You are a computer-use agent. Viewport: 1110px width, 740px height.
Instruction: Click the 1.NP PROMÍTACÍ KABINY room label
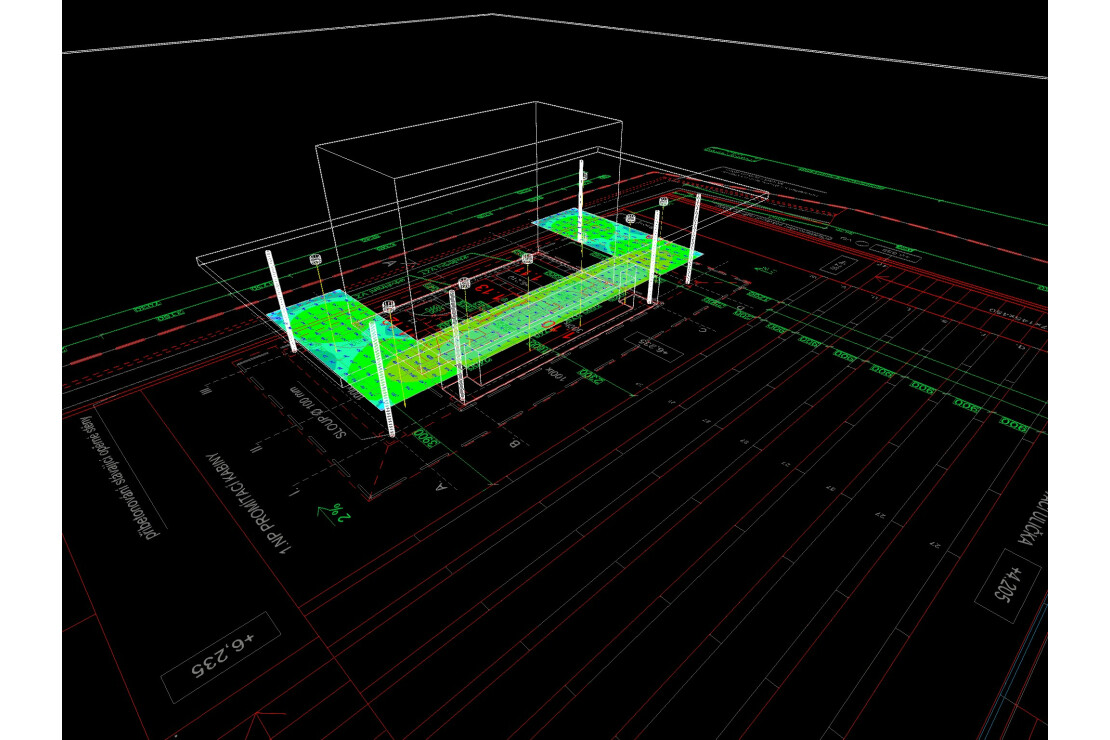[x=247, y=500]
